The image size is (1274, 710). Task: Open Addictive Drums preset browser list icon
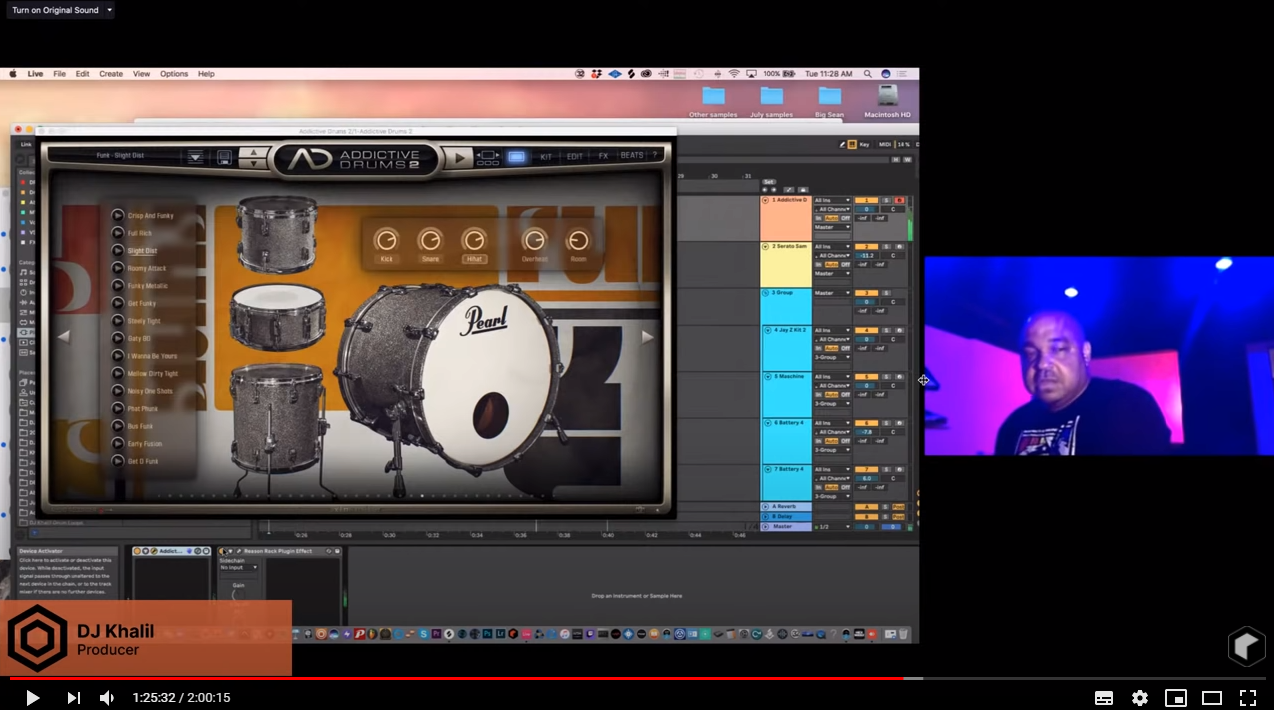click(195, 157)
